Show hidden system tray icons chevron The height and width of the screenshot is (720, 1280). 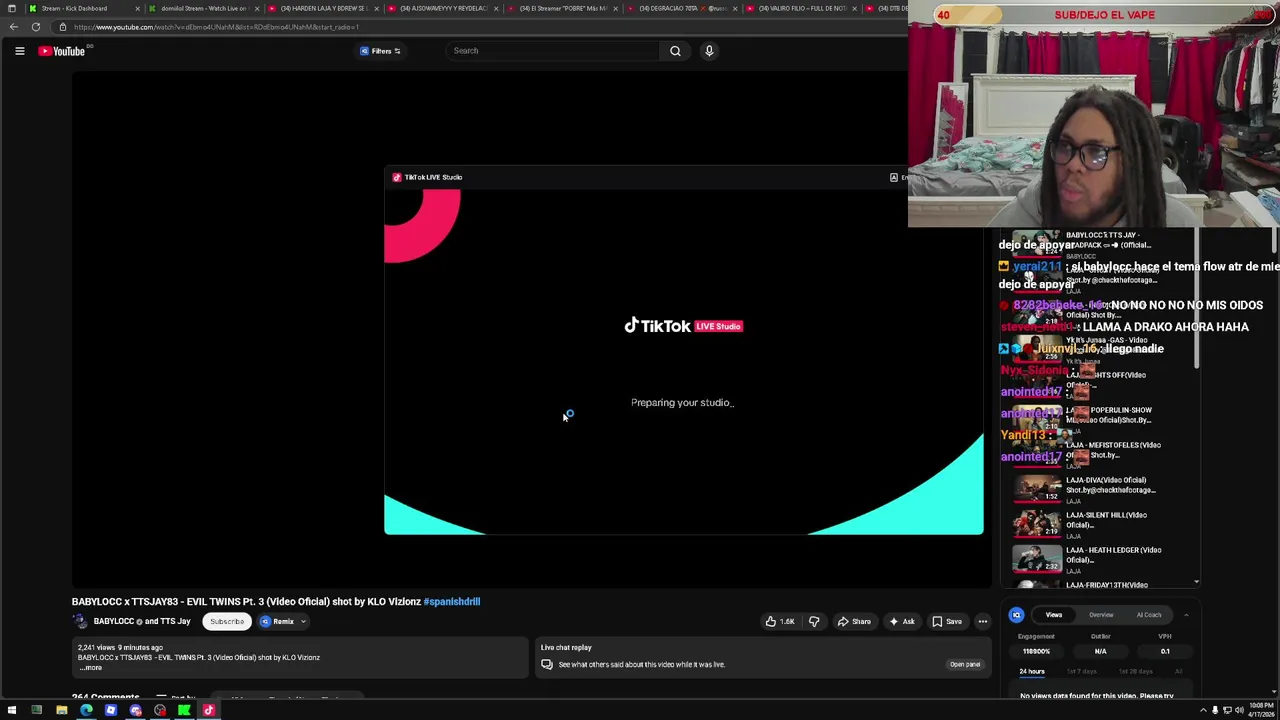pos(1203,711)
